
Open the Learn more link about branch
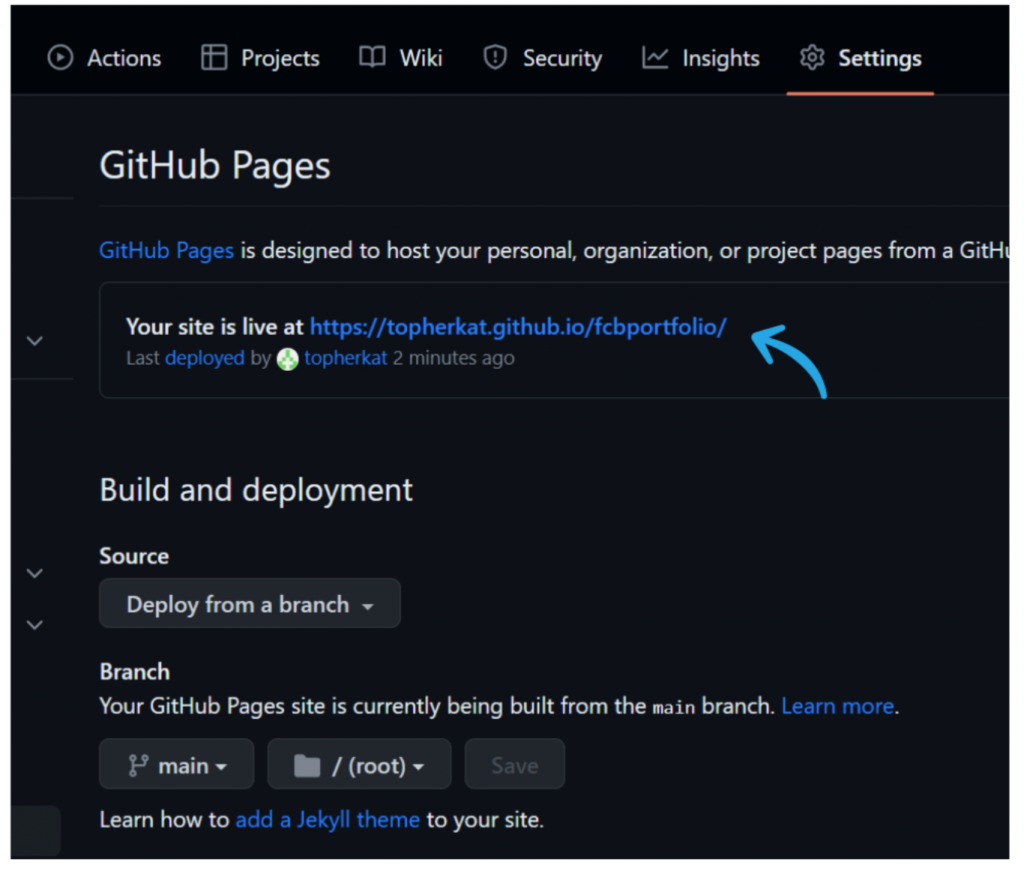coord(838,706)
